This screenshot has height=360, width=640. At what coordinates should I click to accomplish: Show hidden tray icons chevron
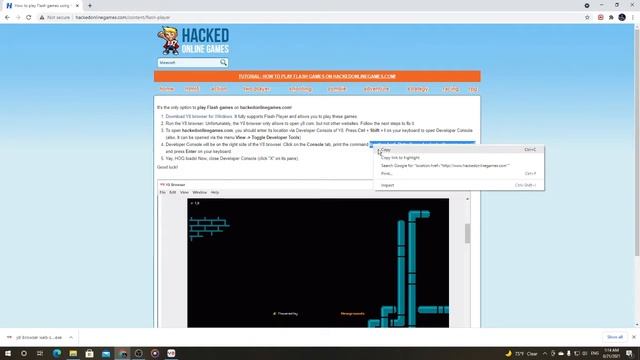545,353
